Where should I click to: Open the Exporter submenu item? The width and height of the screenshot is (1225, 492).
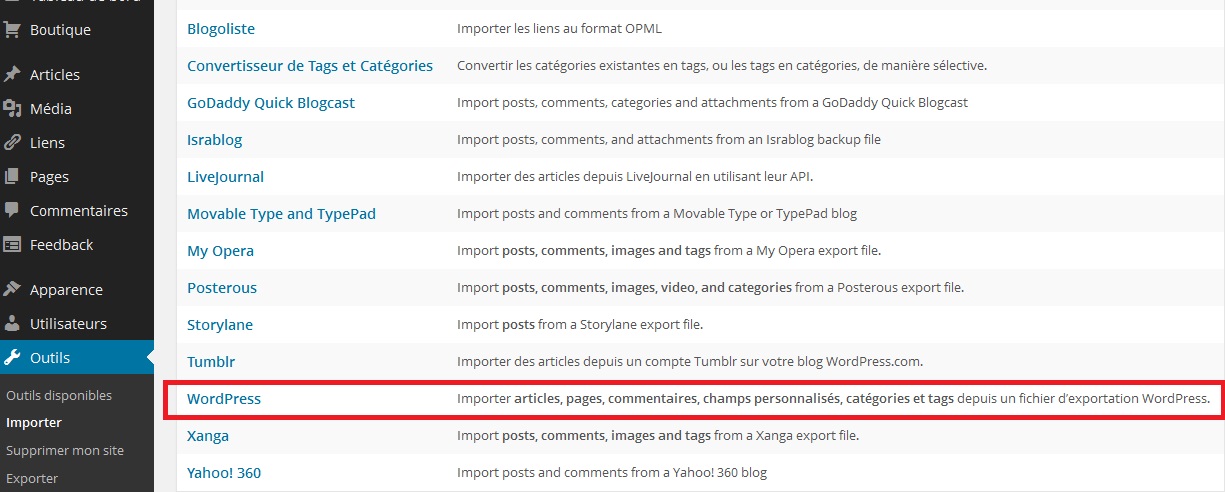click(32, 478)
